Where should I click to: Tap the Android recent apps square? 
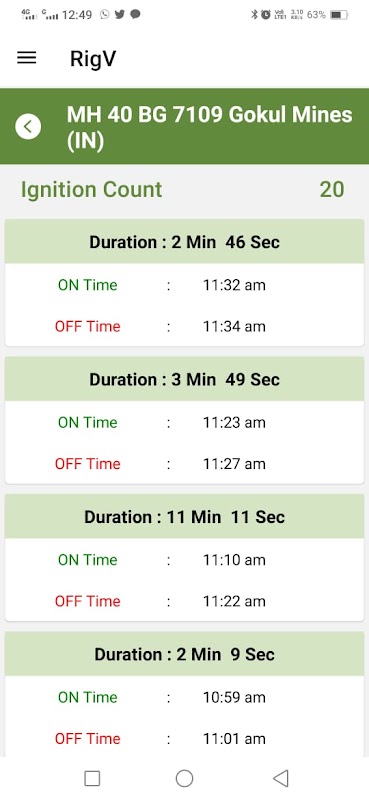[92, 779]
